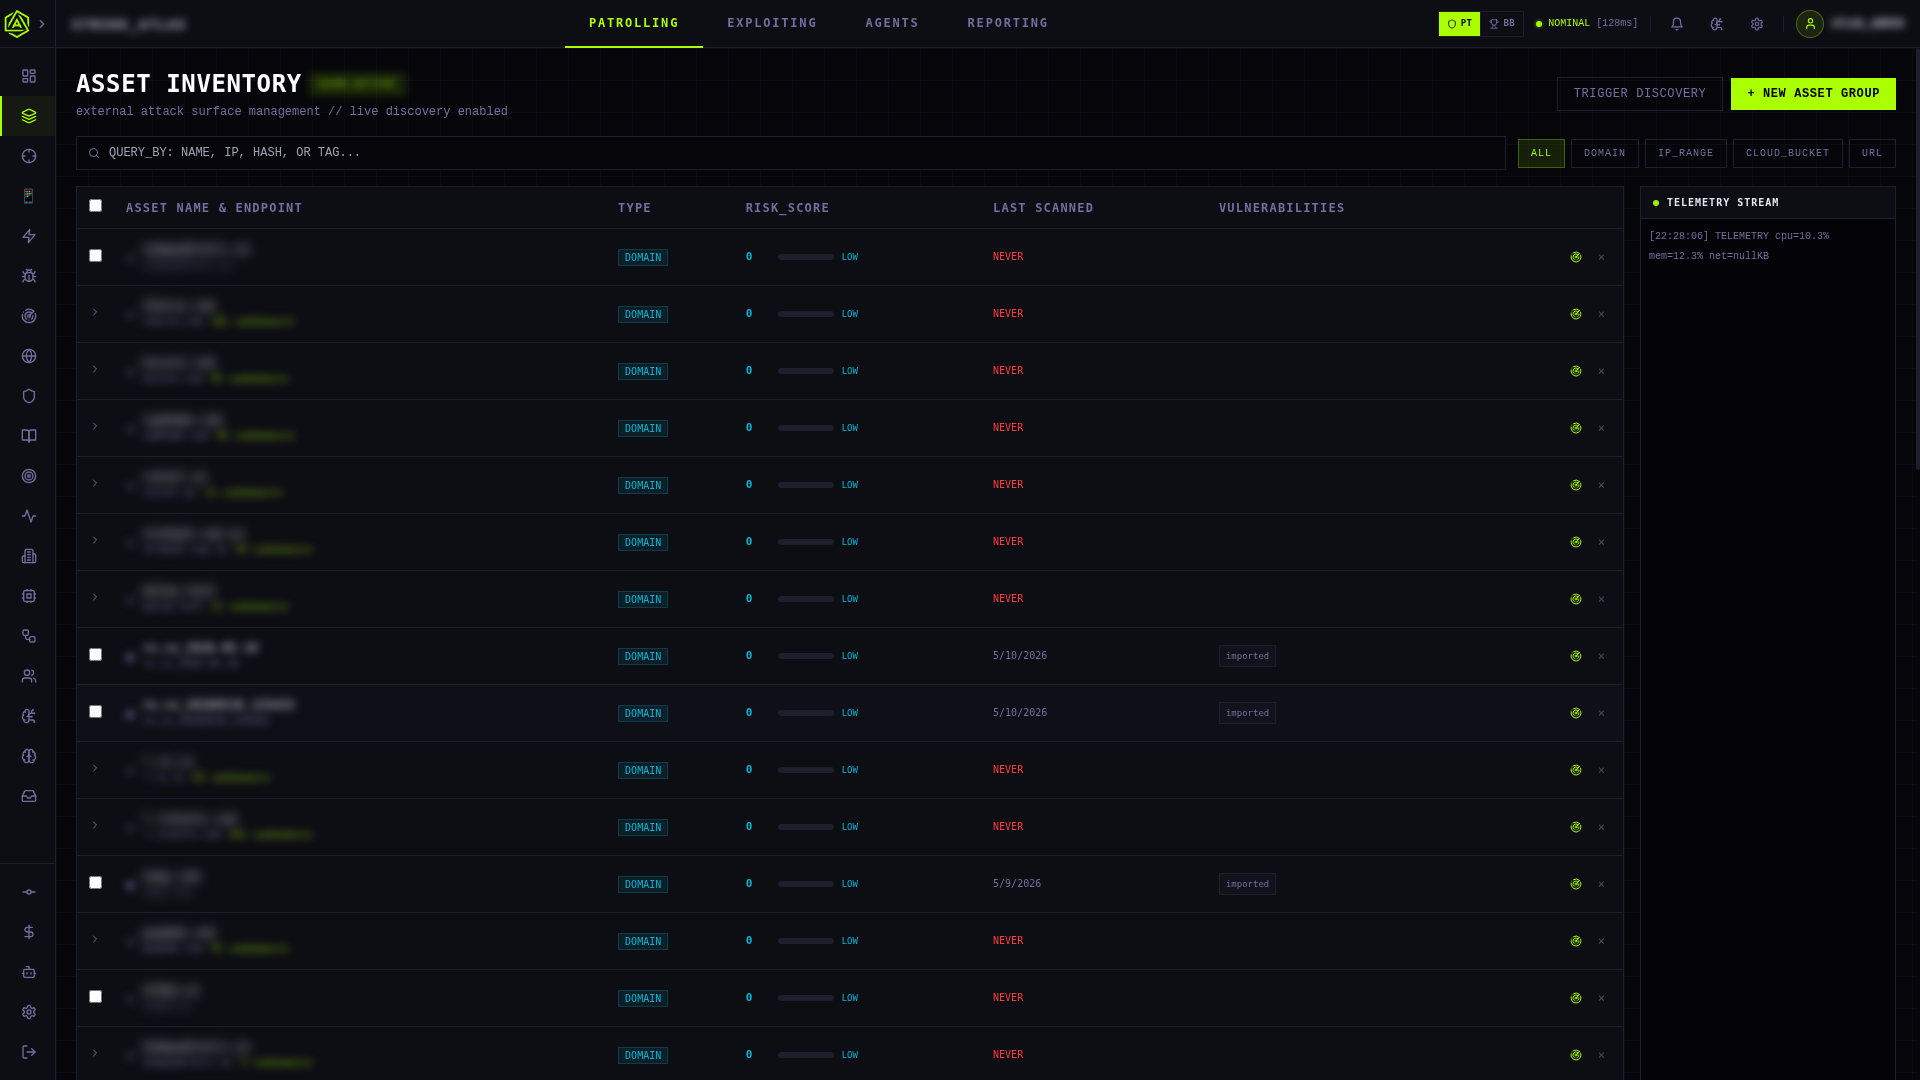Open the radar icon in the sidebar
The height and width of the screenshot is (1080, 1920).
tap(29, 316)
